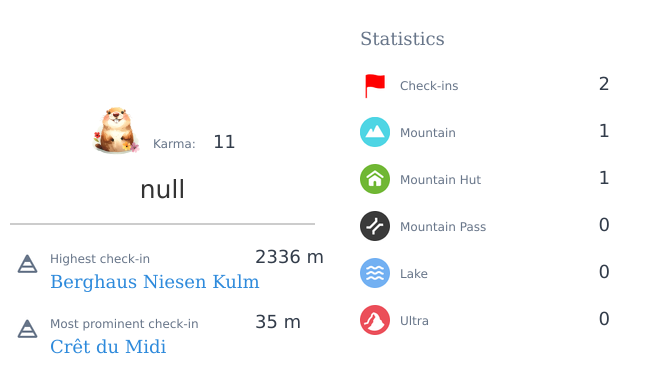Click the Mountain Pass label

pyautogui.click(x=443, y=227)
